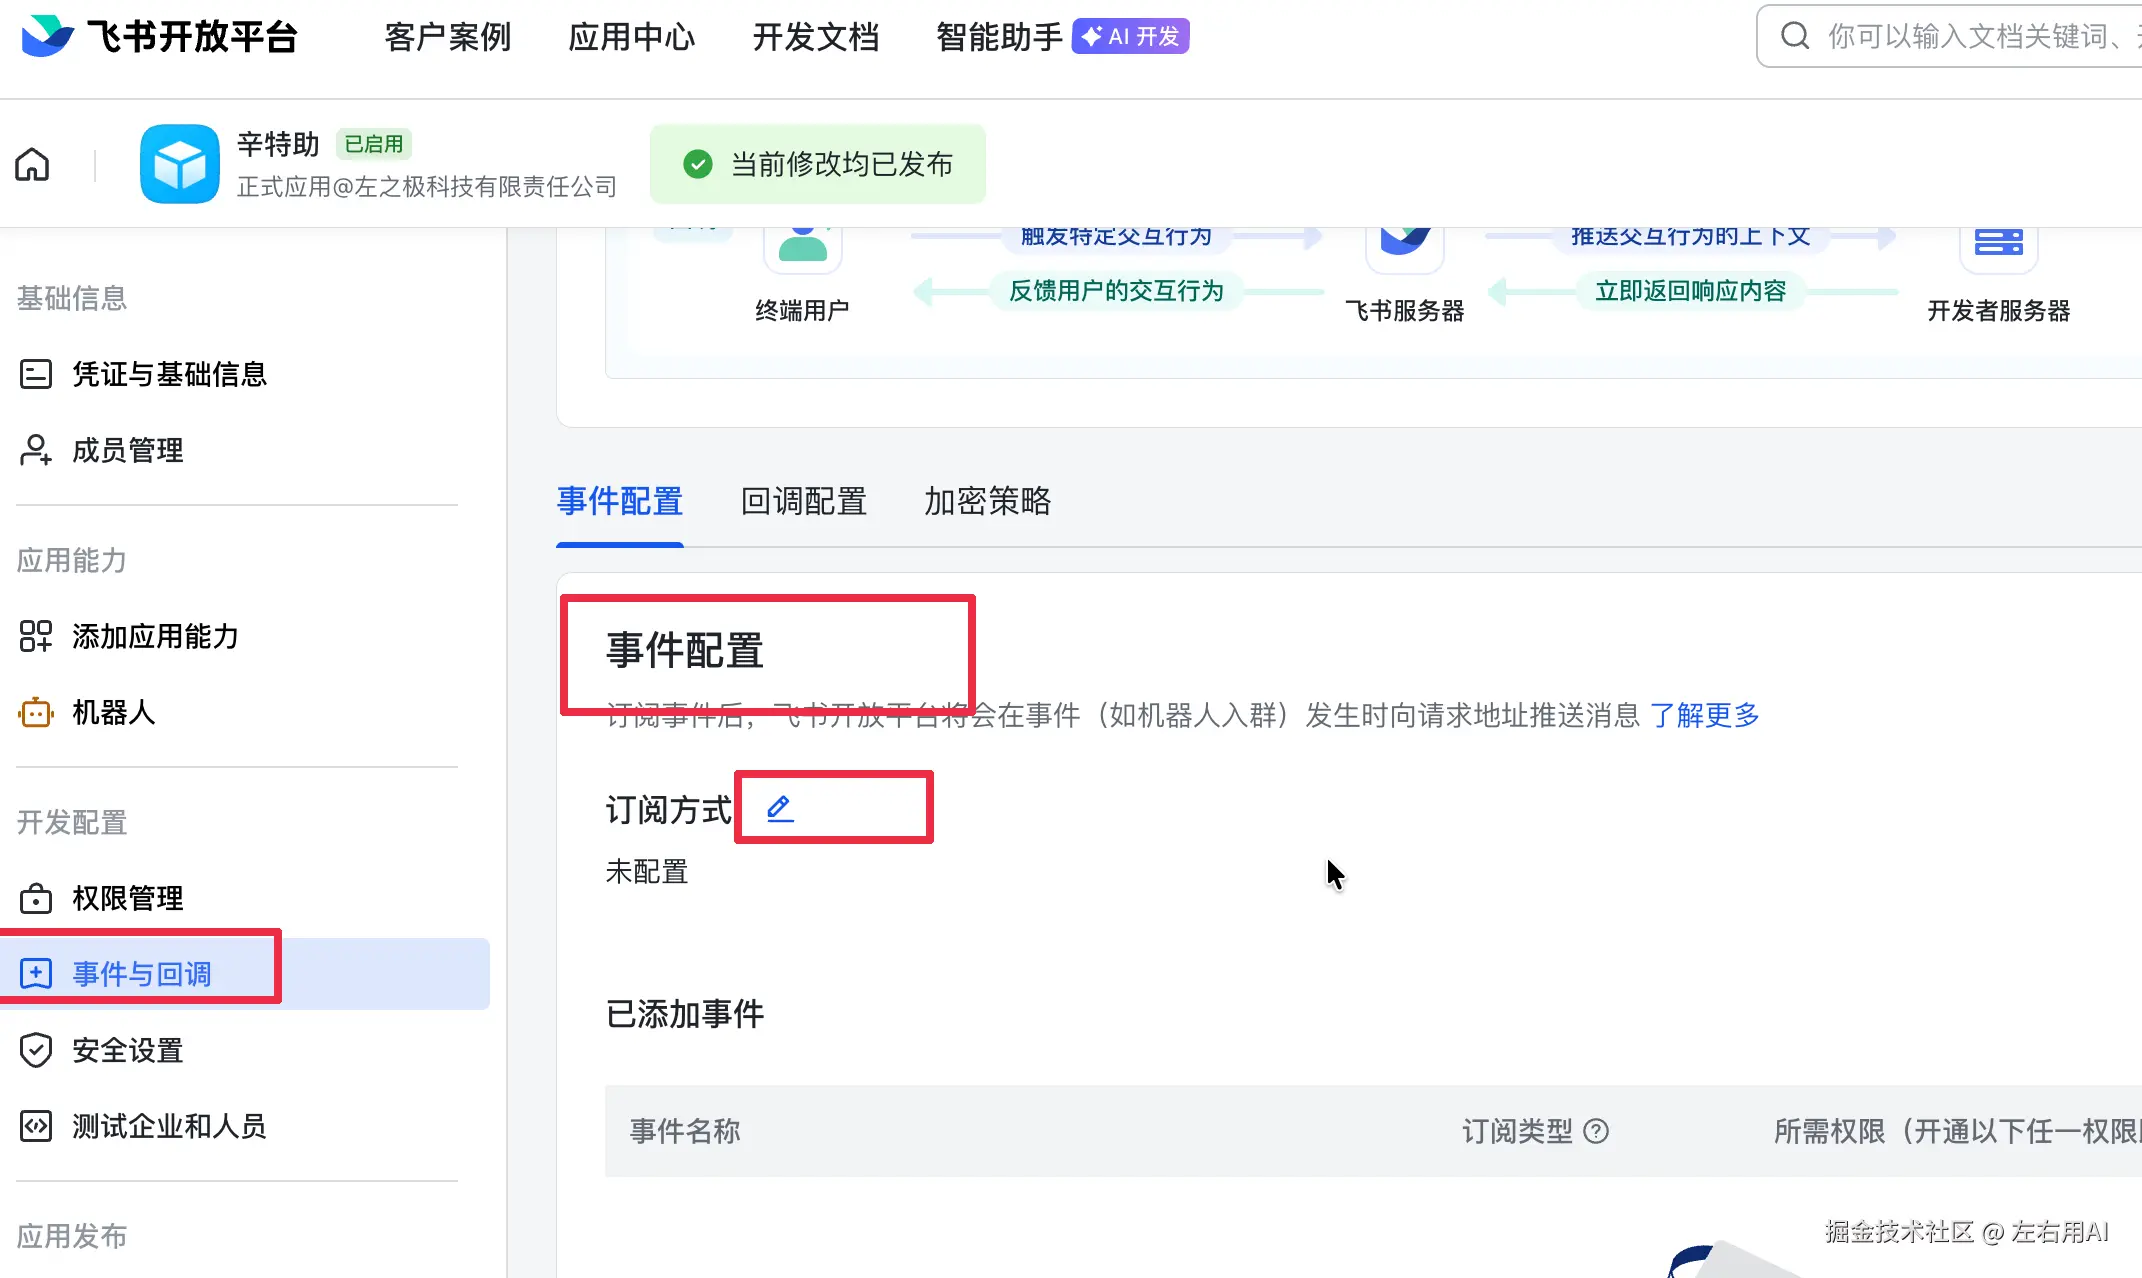Open 凭证与基础信息 in the sidebar
Screen dimensions: 2142x1278
(169, 374)
